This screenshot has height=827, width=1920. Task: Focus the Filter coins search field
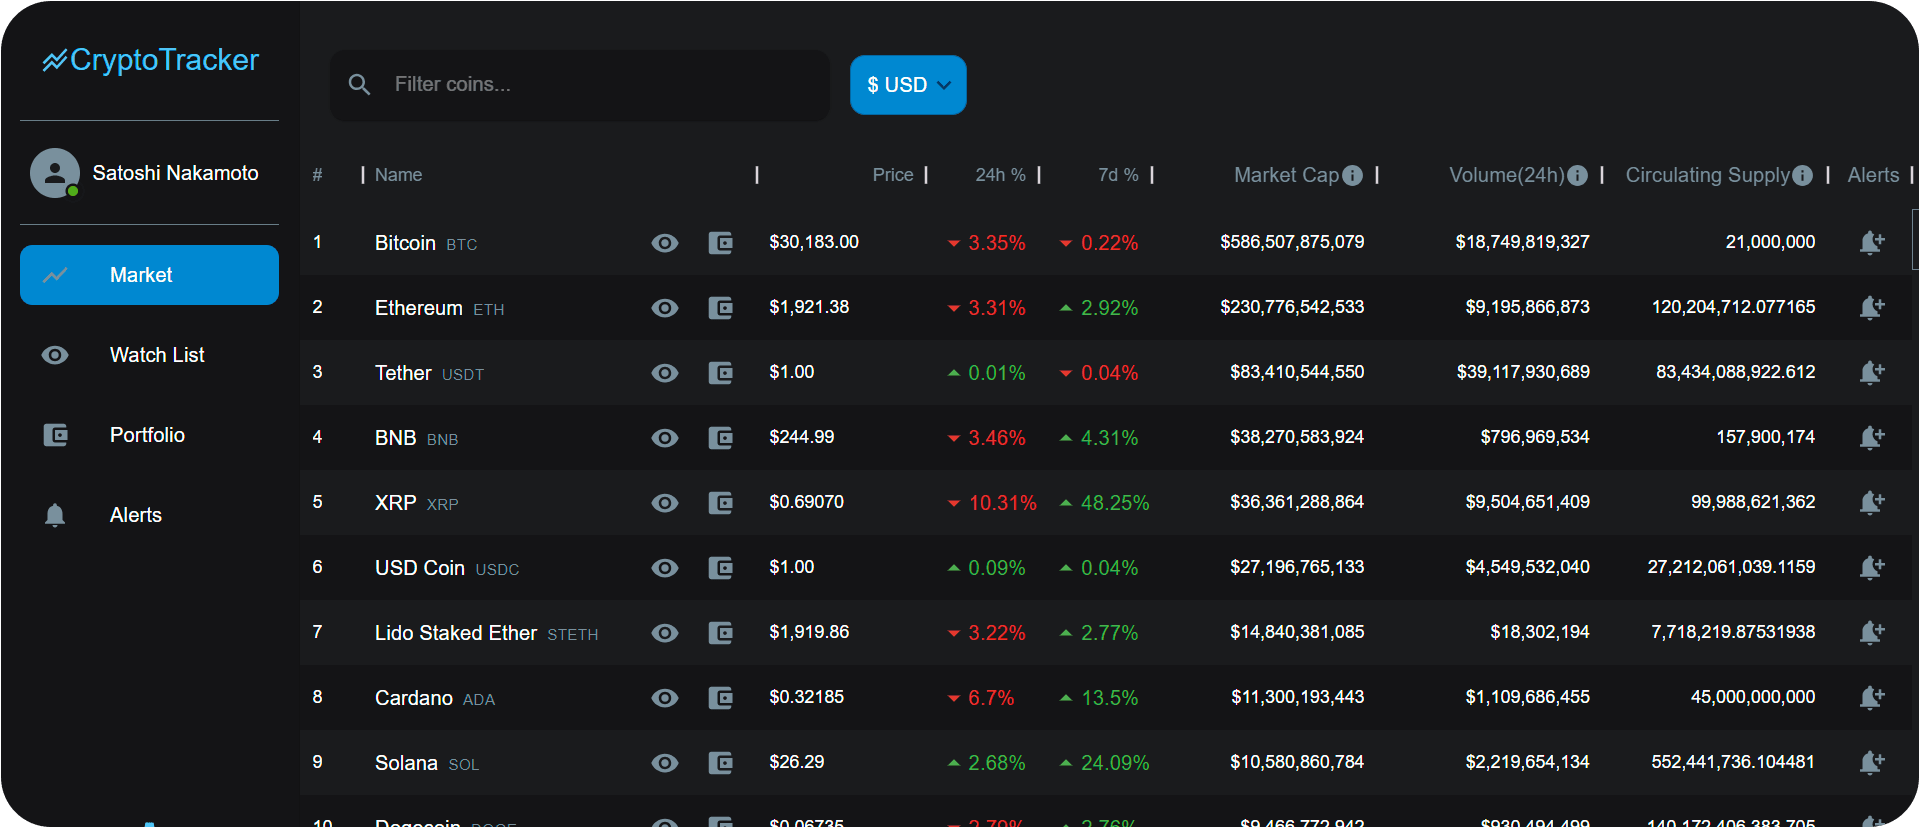[600, 85]
